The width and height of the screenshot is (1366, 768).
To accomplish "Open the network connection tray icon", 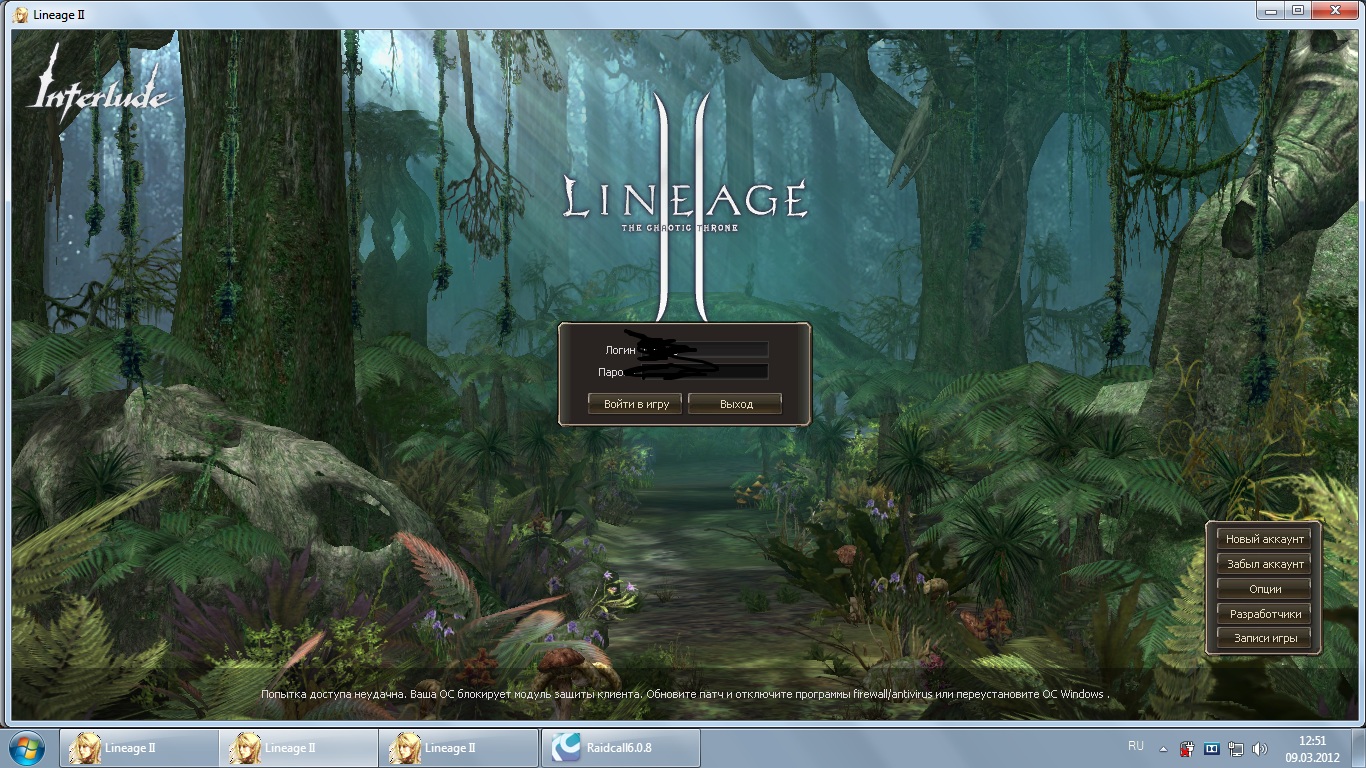I will click(1236, 748).
